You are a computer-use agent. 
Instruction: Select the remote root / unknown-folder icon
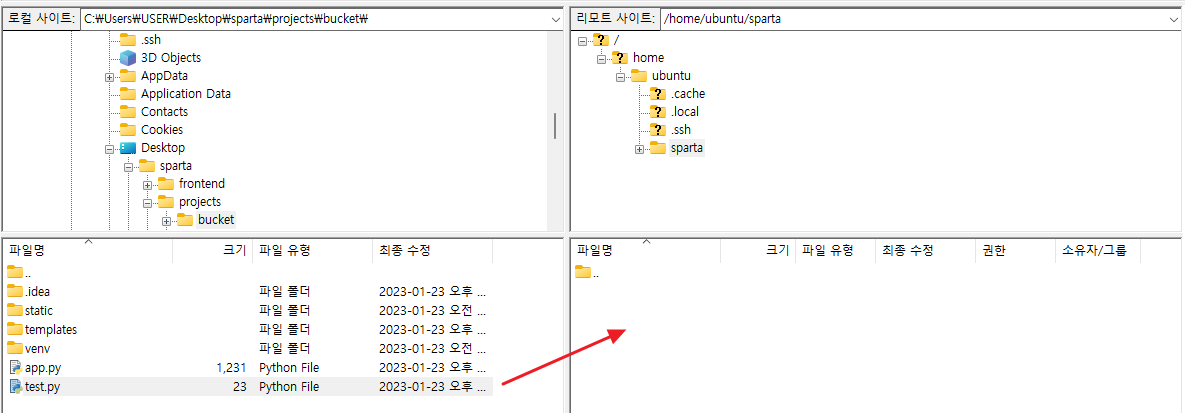click(601, 39)
